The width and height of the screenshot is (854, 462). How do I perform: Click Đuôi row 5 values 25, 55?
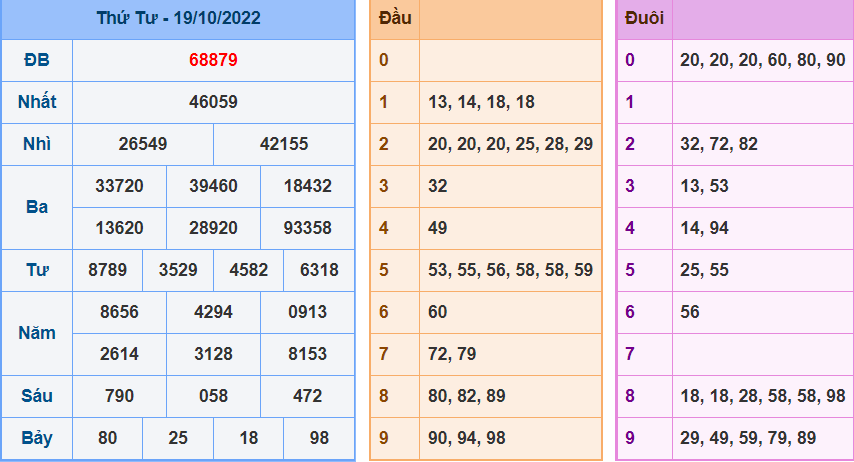click(704, 270)
